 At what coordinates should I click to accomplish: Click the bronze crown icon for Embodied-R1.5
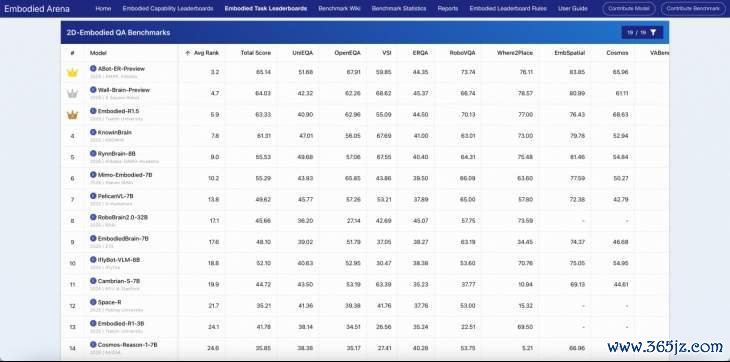tap(72, 115)
